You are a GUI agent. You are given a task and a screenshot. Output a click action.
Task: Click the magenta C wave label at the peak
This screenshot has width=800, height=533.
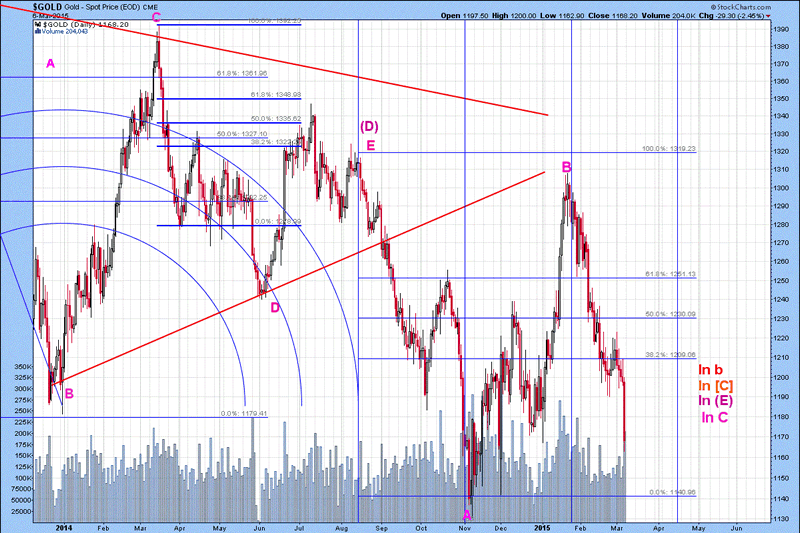tap(156, 17)
